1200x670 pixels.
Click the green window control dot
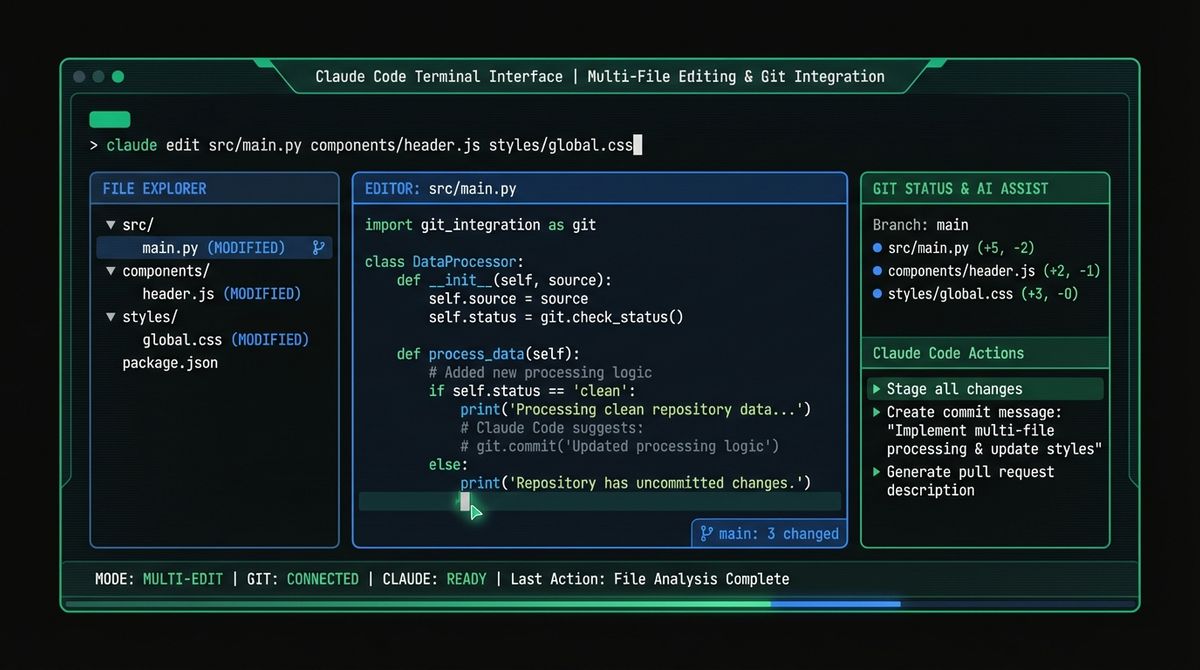118,76
